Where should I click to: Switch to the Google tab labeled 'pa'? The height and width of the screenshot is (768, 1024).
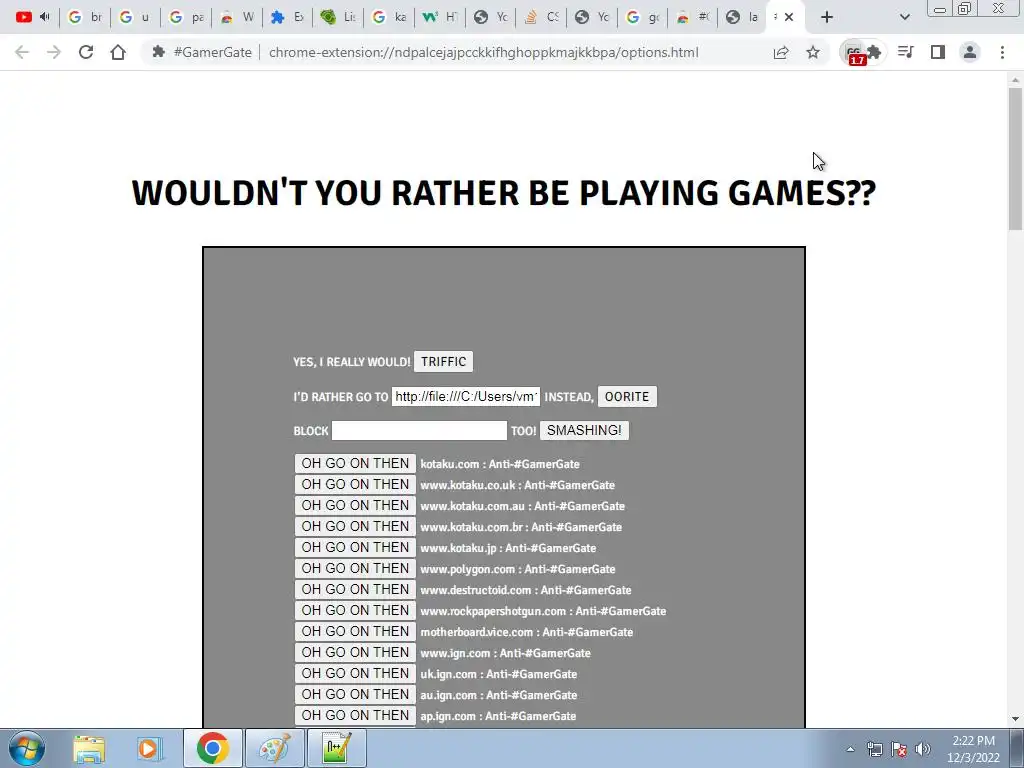coord(186,17)
